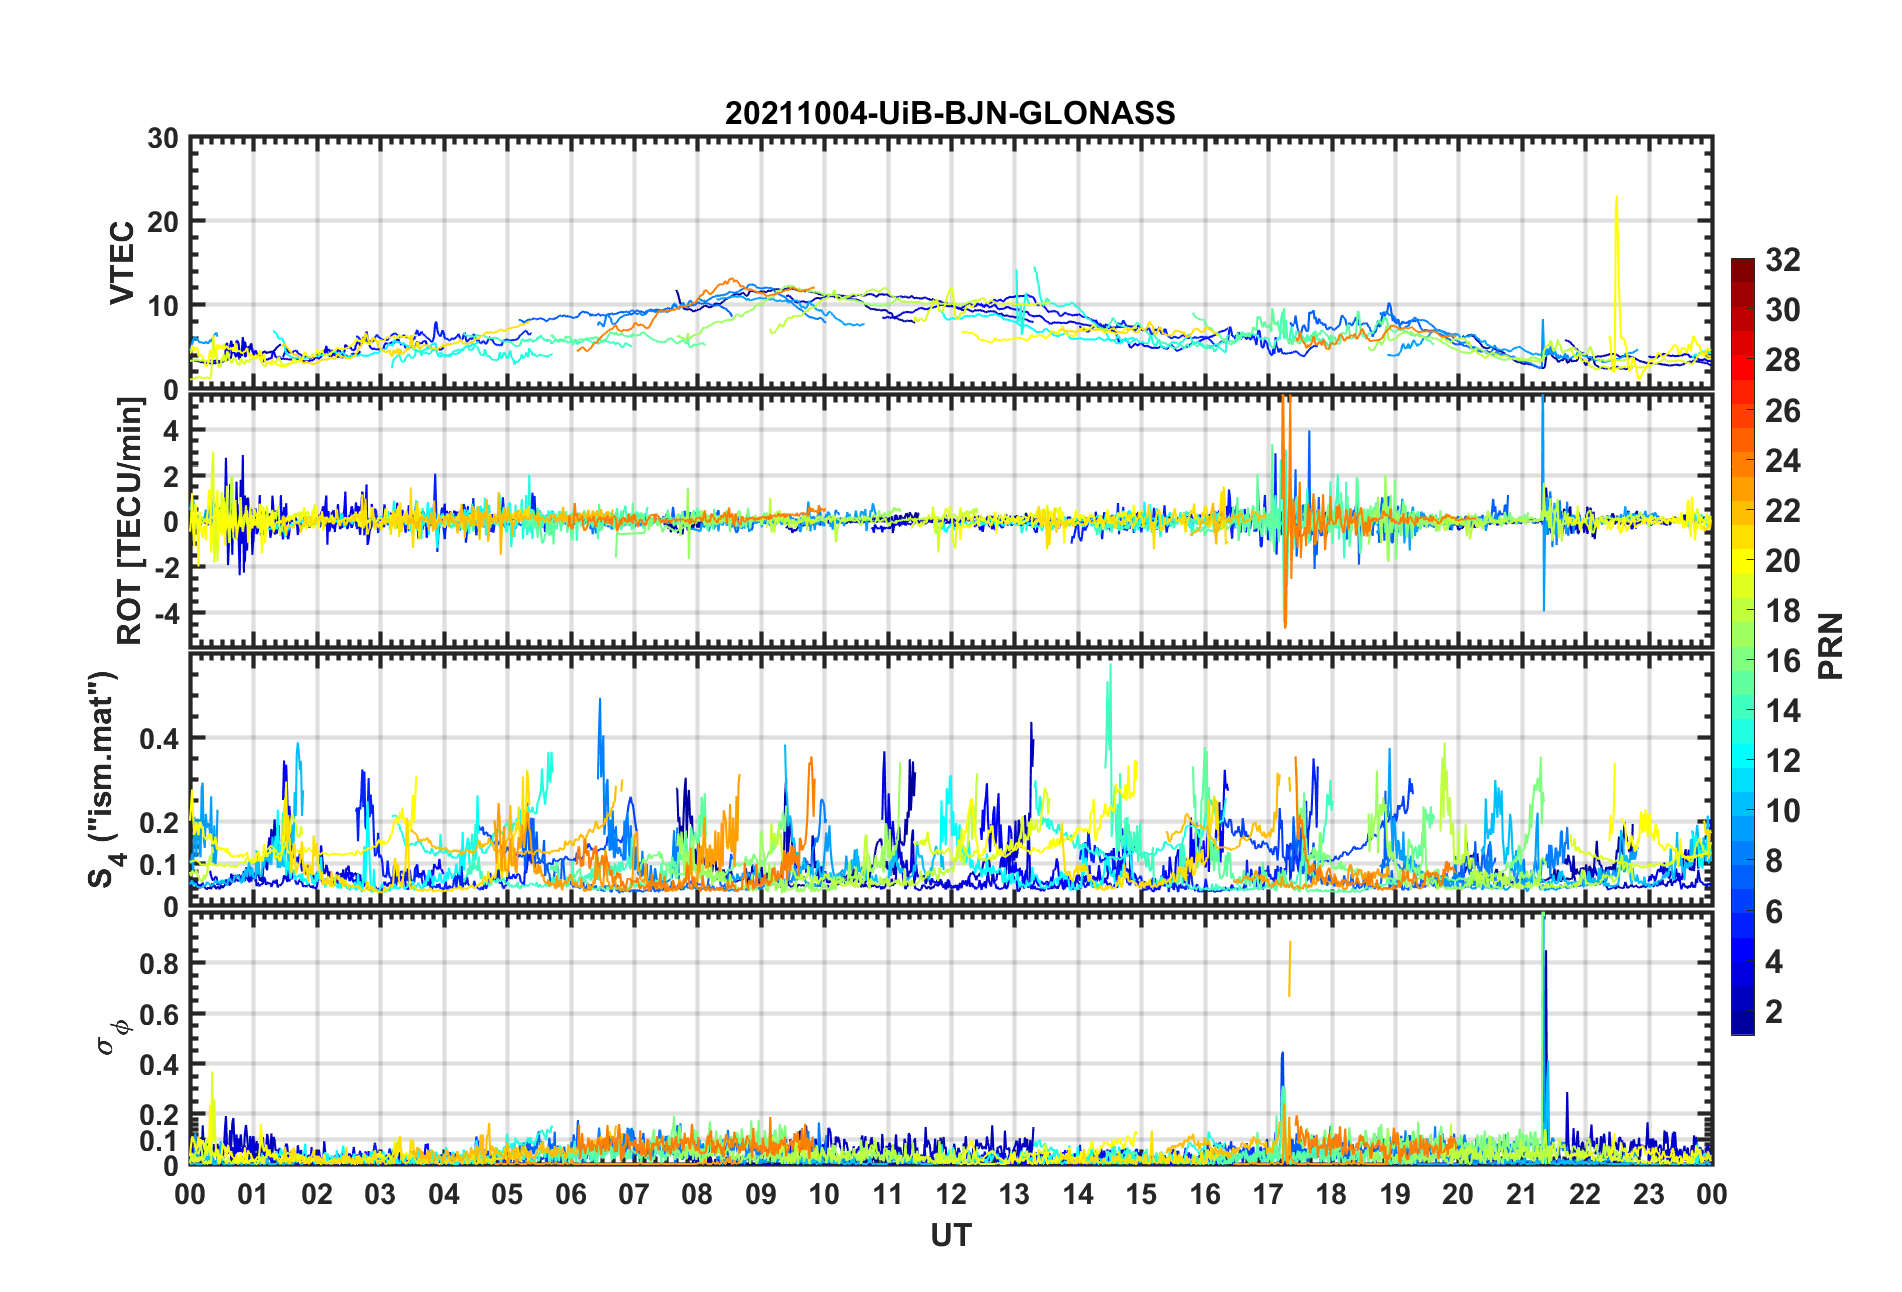Click colorbar tick label 32

click(x=1783, y=260)
